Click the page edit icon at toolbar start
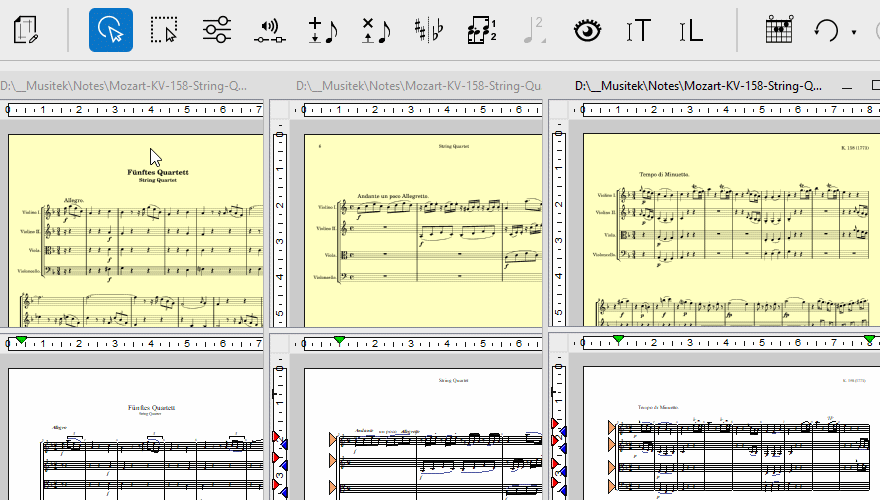The width and height of the screenshot is (880, 500). pyautogui.click(x=26, y=30)
